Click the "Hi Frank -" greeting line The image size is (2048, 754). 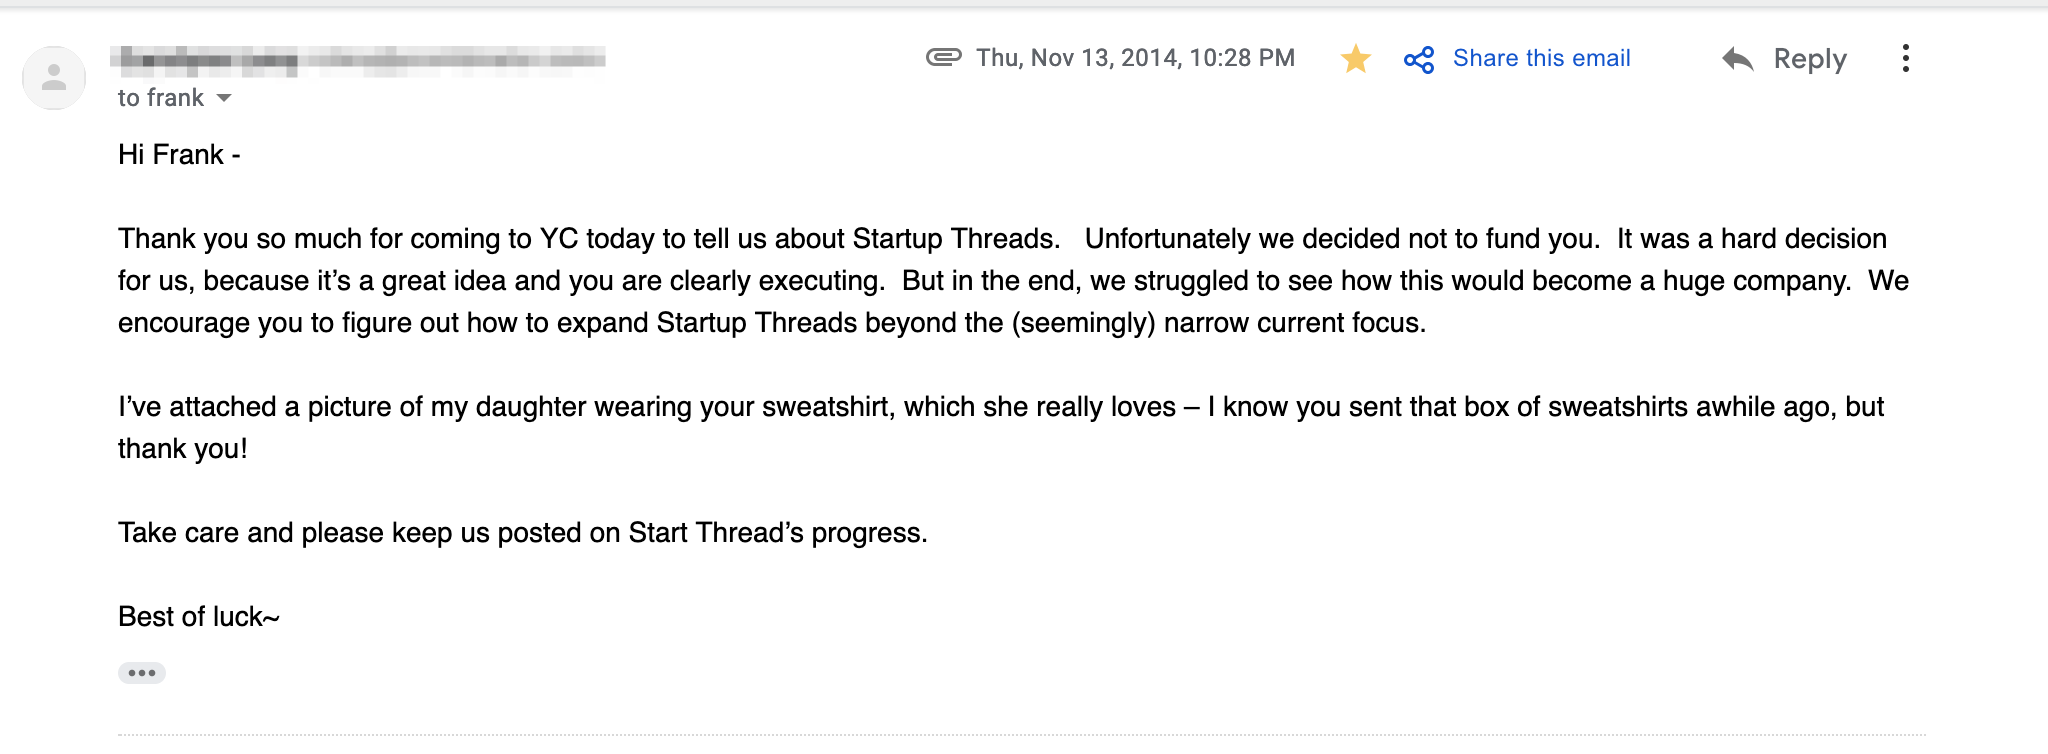coord(179,155)
